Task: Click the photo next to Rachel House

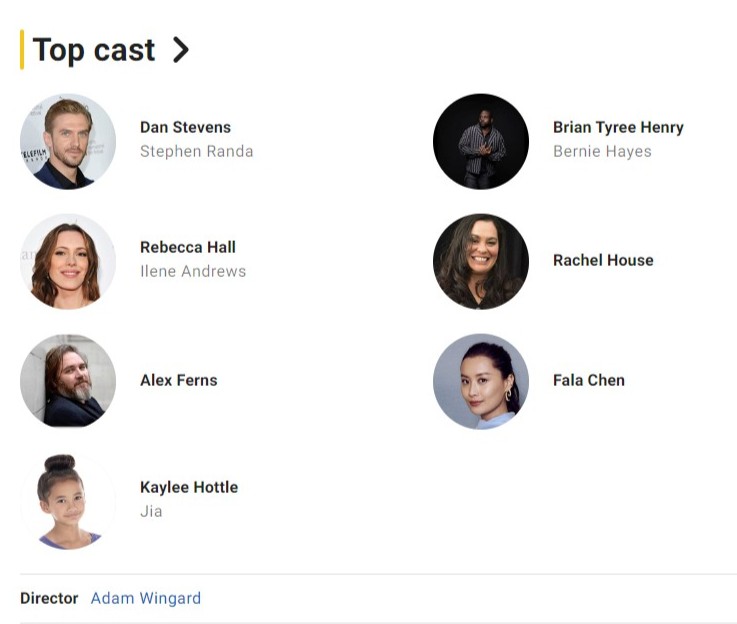Action: click(x=481, y=261)
